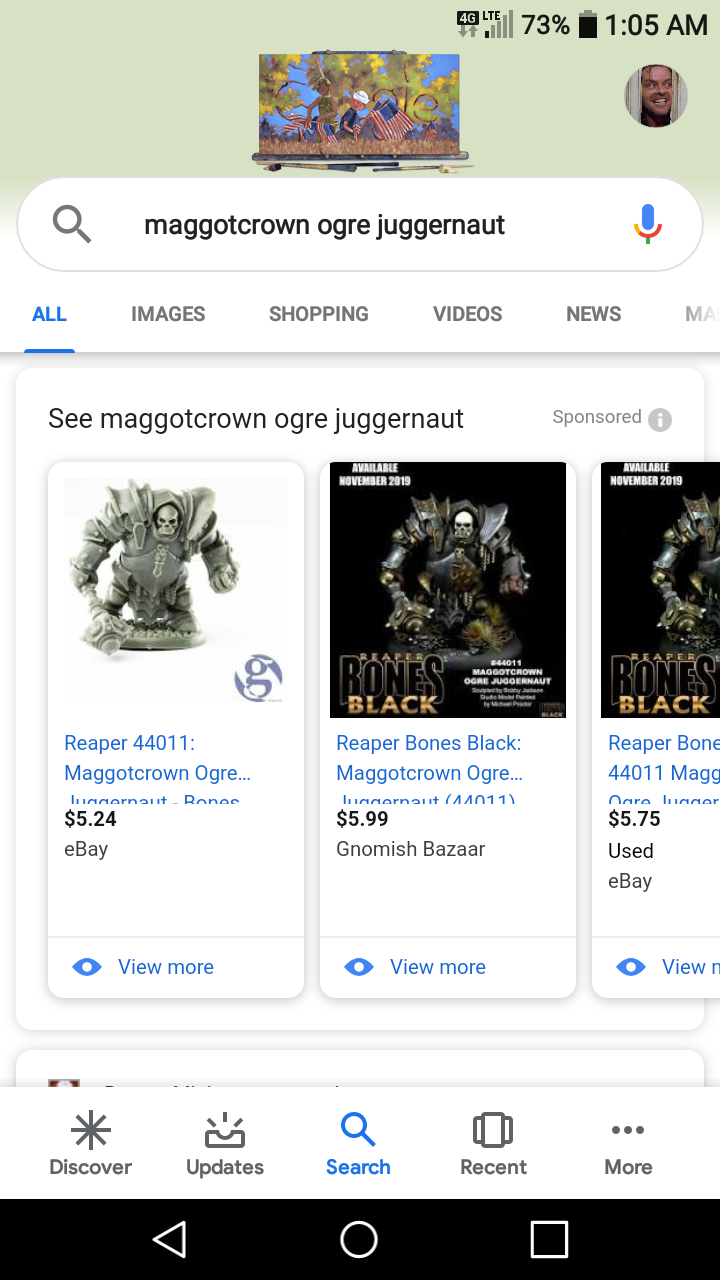Screen dimensions: 720x1280
Task: View more for the Gnomish Bazaar item
Action: pos(438,967)
